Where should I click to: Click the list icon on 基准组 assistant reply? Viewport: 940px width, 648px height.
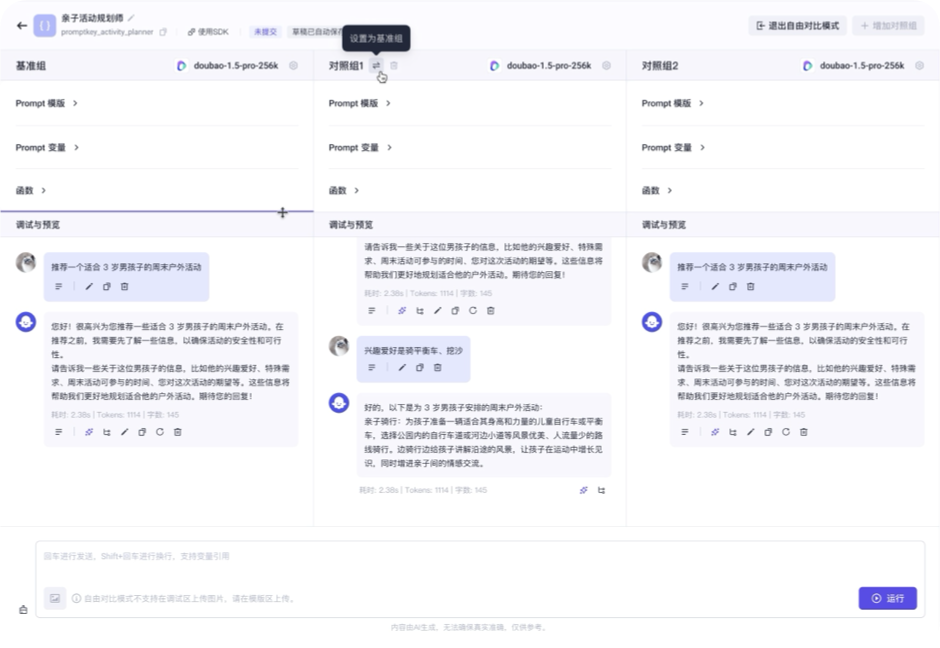(59, 432)
